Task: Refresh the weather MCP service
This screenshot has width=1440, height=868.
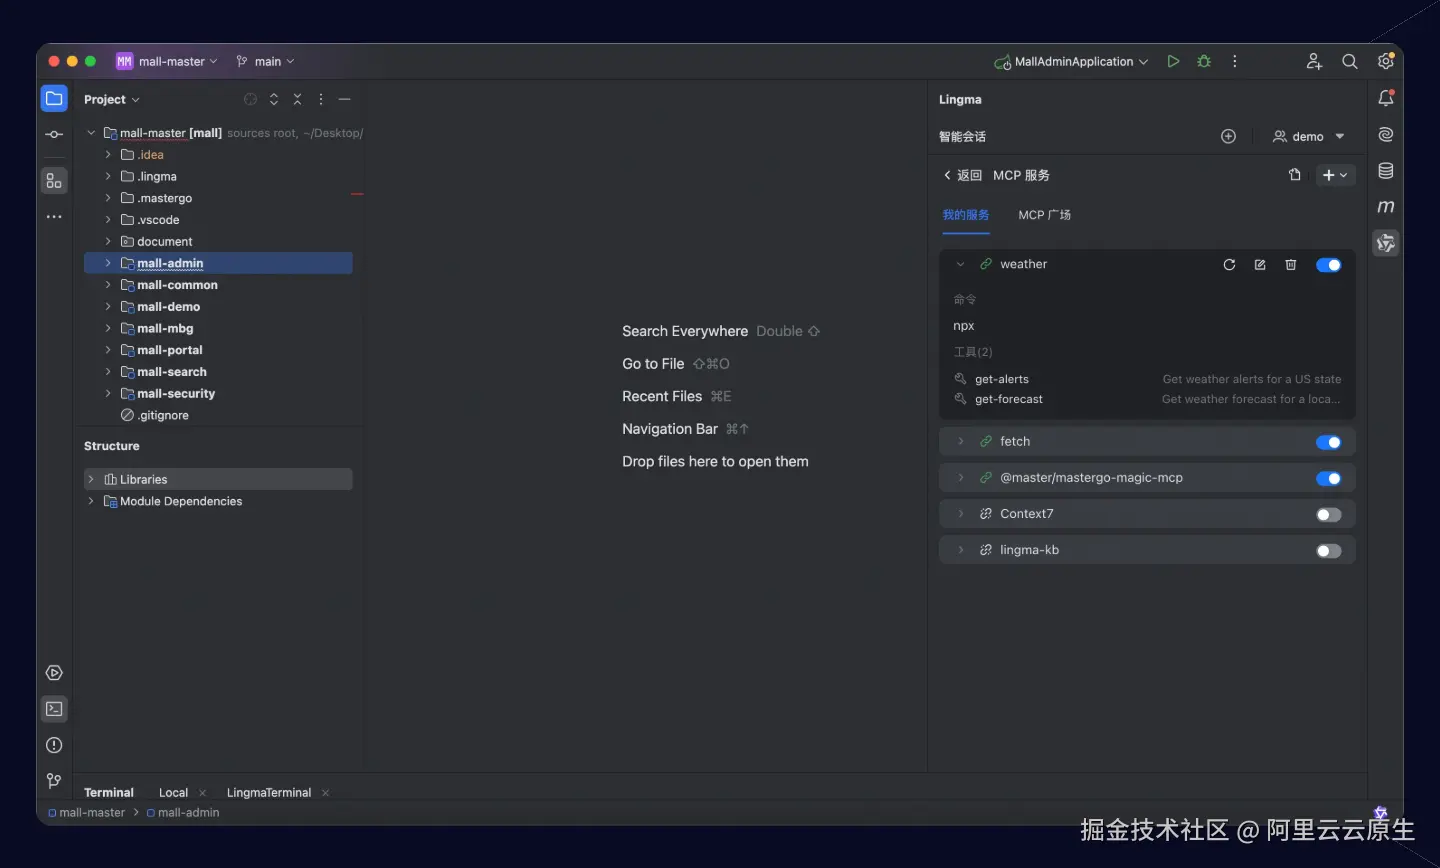Action: 1229,265
